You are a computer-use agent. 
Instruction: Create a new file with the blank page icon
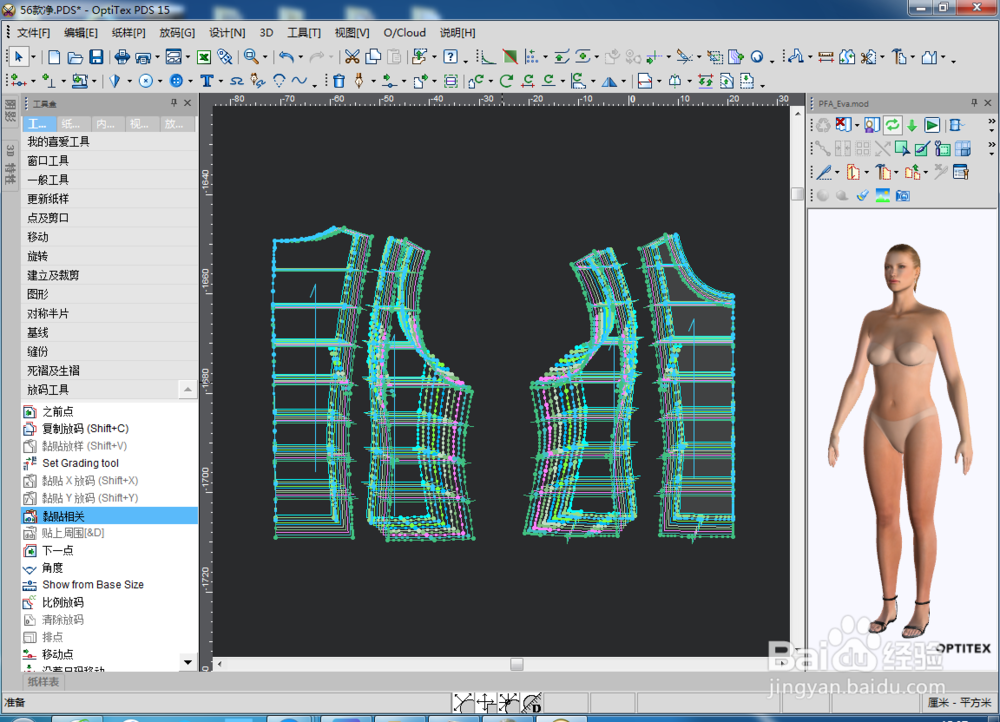[x=54, y=57]
